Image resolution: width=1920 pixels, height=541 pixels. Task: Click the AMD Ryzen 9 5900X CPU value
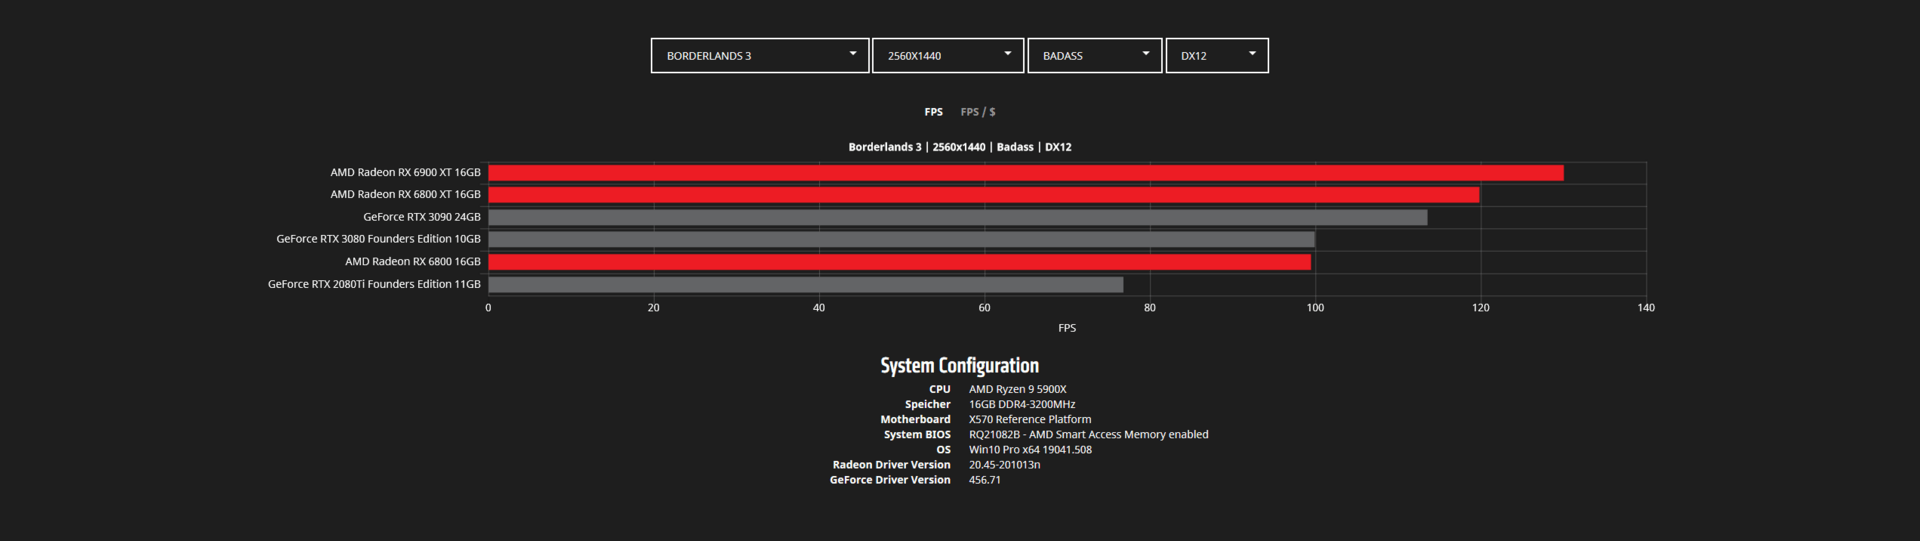[1017, 390]
